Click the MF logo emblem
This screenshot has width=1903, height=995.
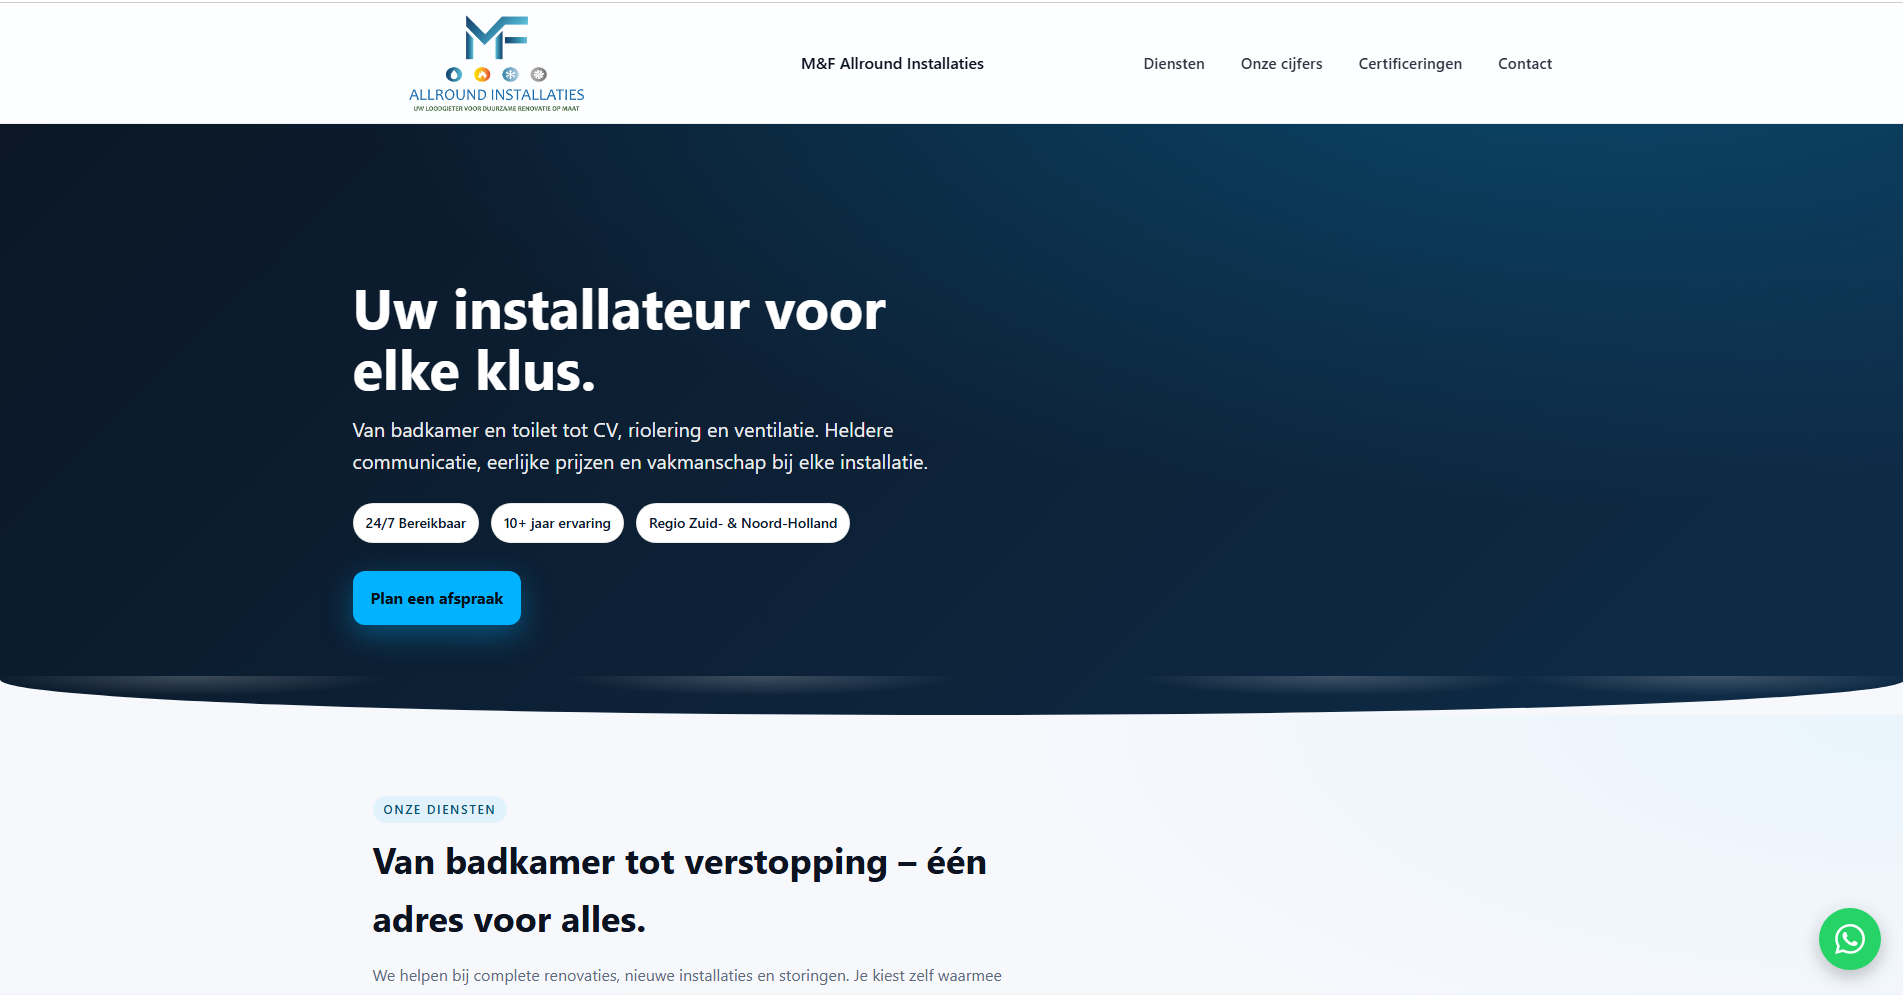pyautogui.click(x=496, y=37)
